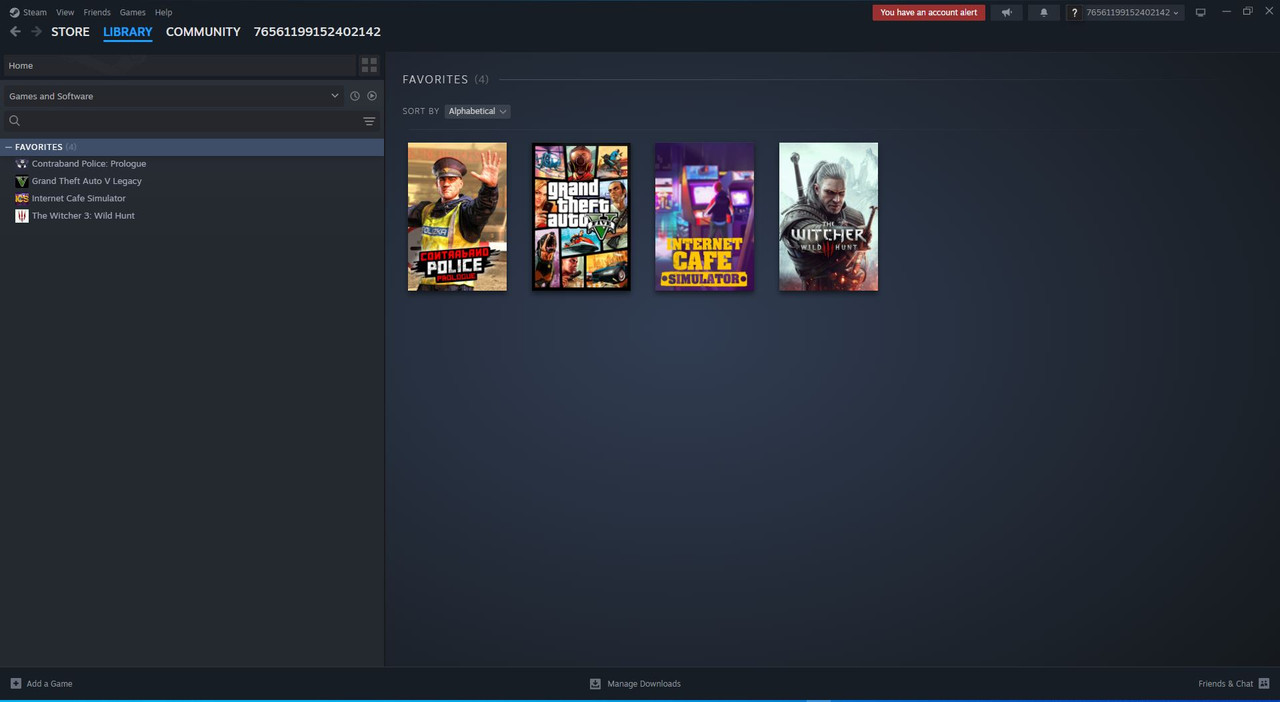Switch to the STORE tab
The image size is (1280, 702).
[70, 32]
